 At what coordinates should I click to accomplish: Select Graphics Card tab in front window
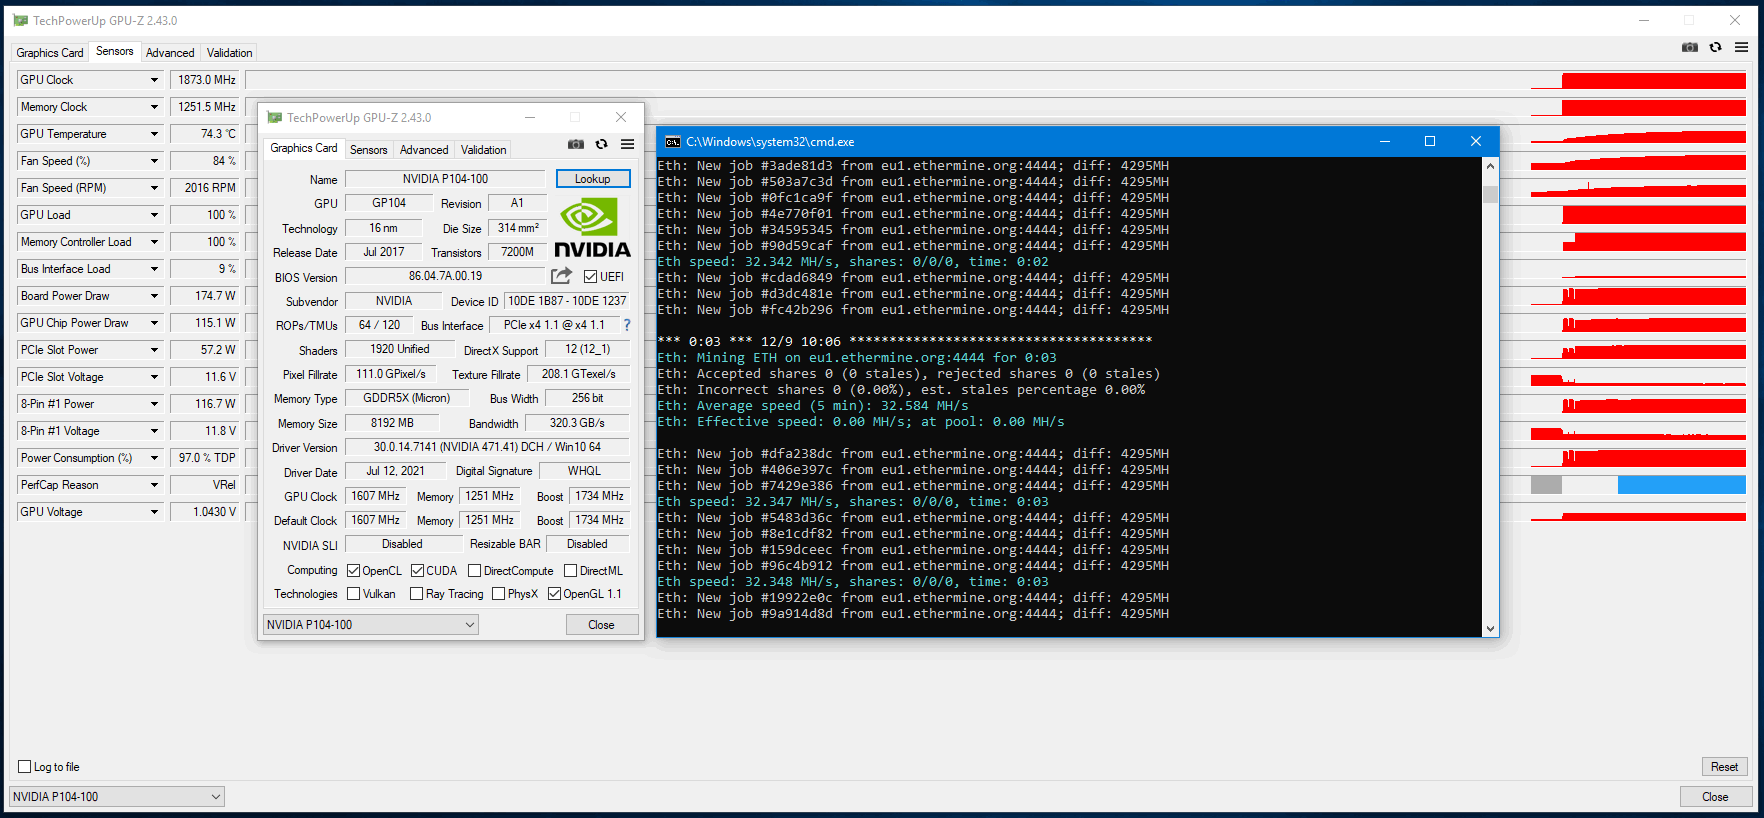coord(304,148)
